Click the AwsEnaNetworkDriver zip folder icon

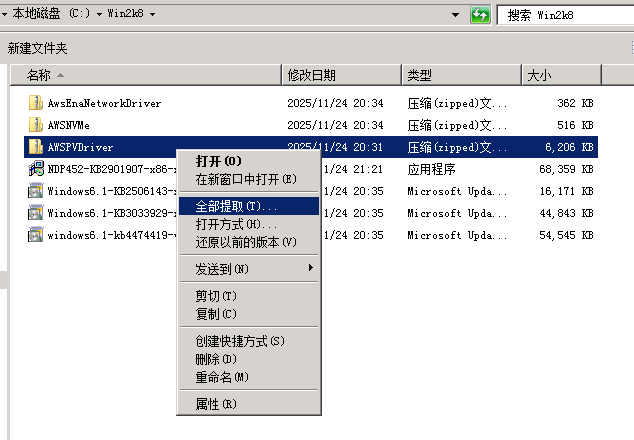click(36, 103)
